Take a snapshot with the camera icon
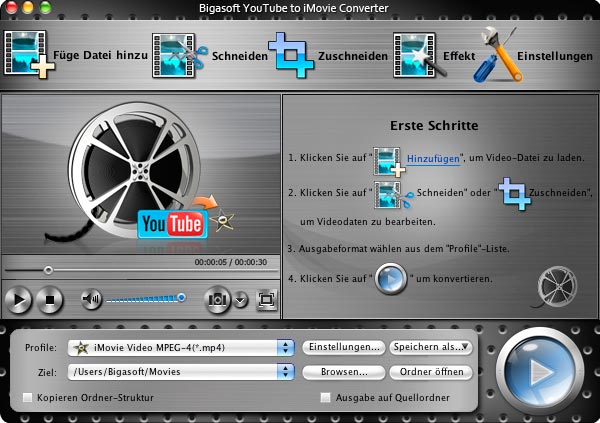The width and height of the screenshot is (600, 423). [217, 299]
